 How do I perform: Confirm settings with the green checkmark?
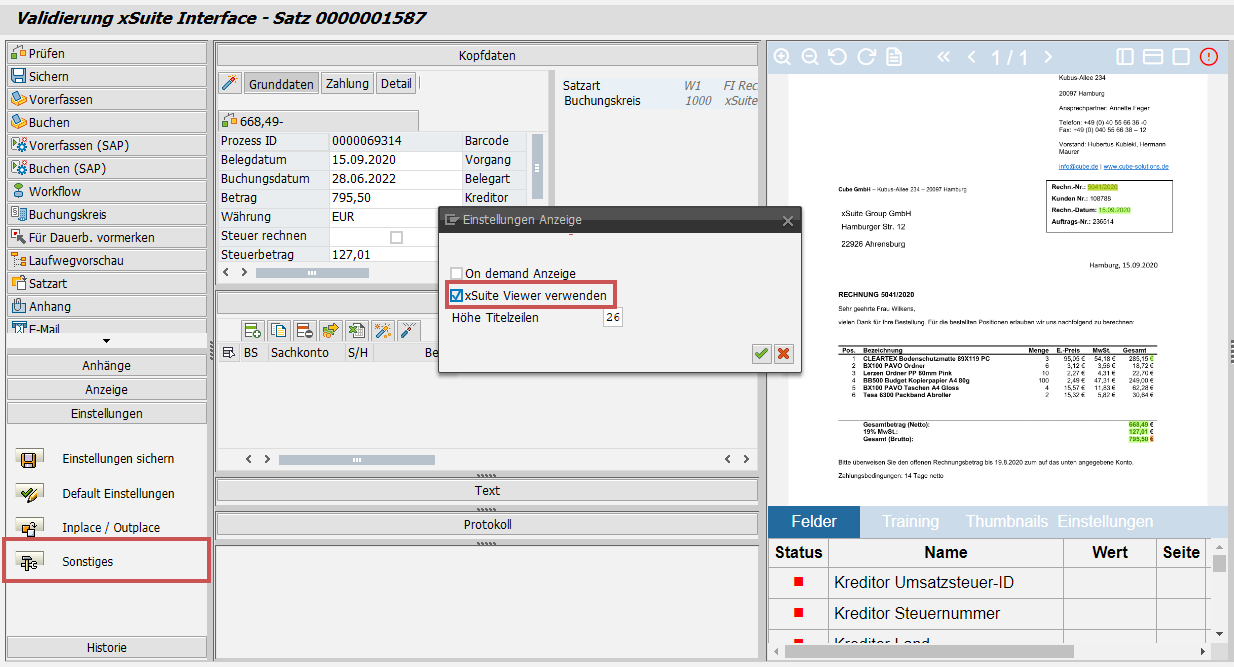762,352
